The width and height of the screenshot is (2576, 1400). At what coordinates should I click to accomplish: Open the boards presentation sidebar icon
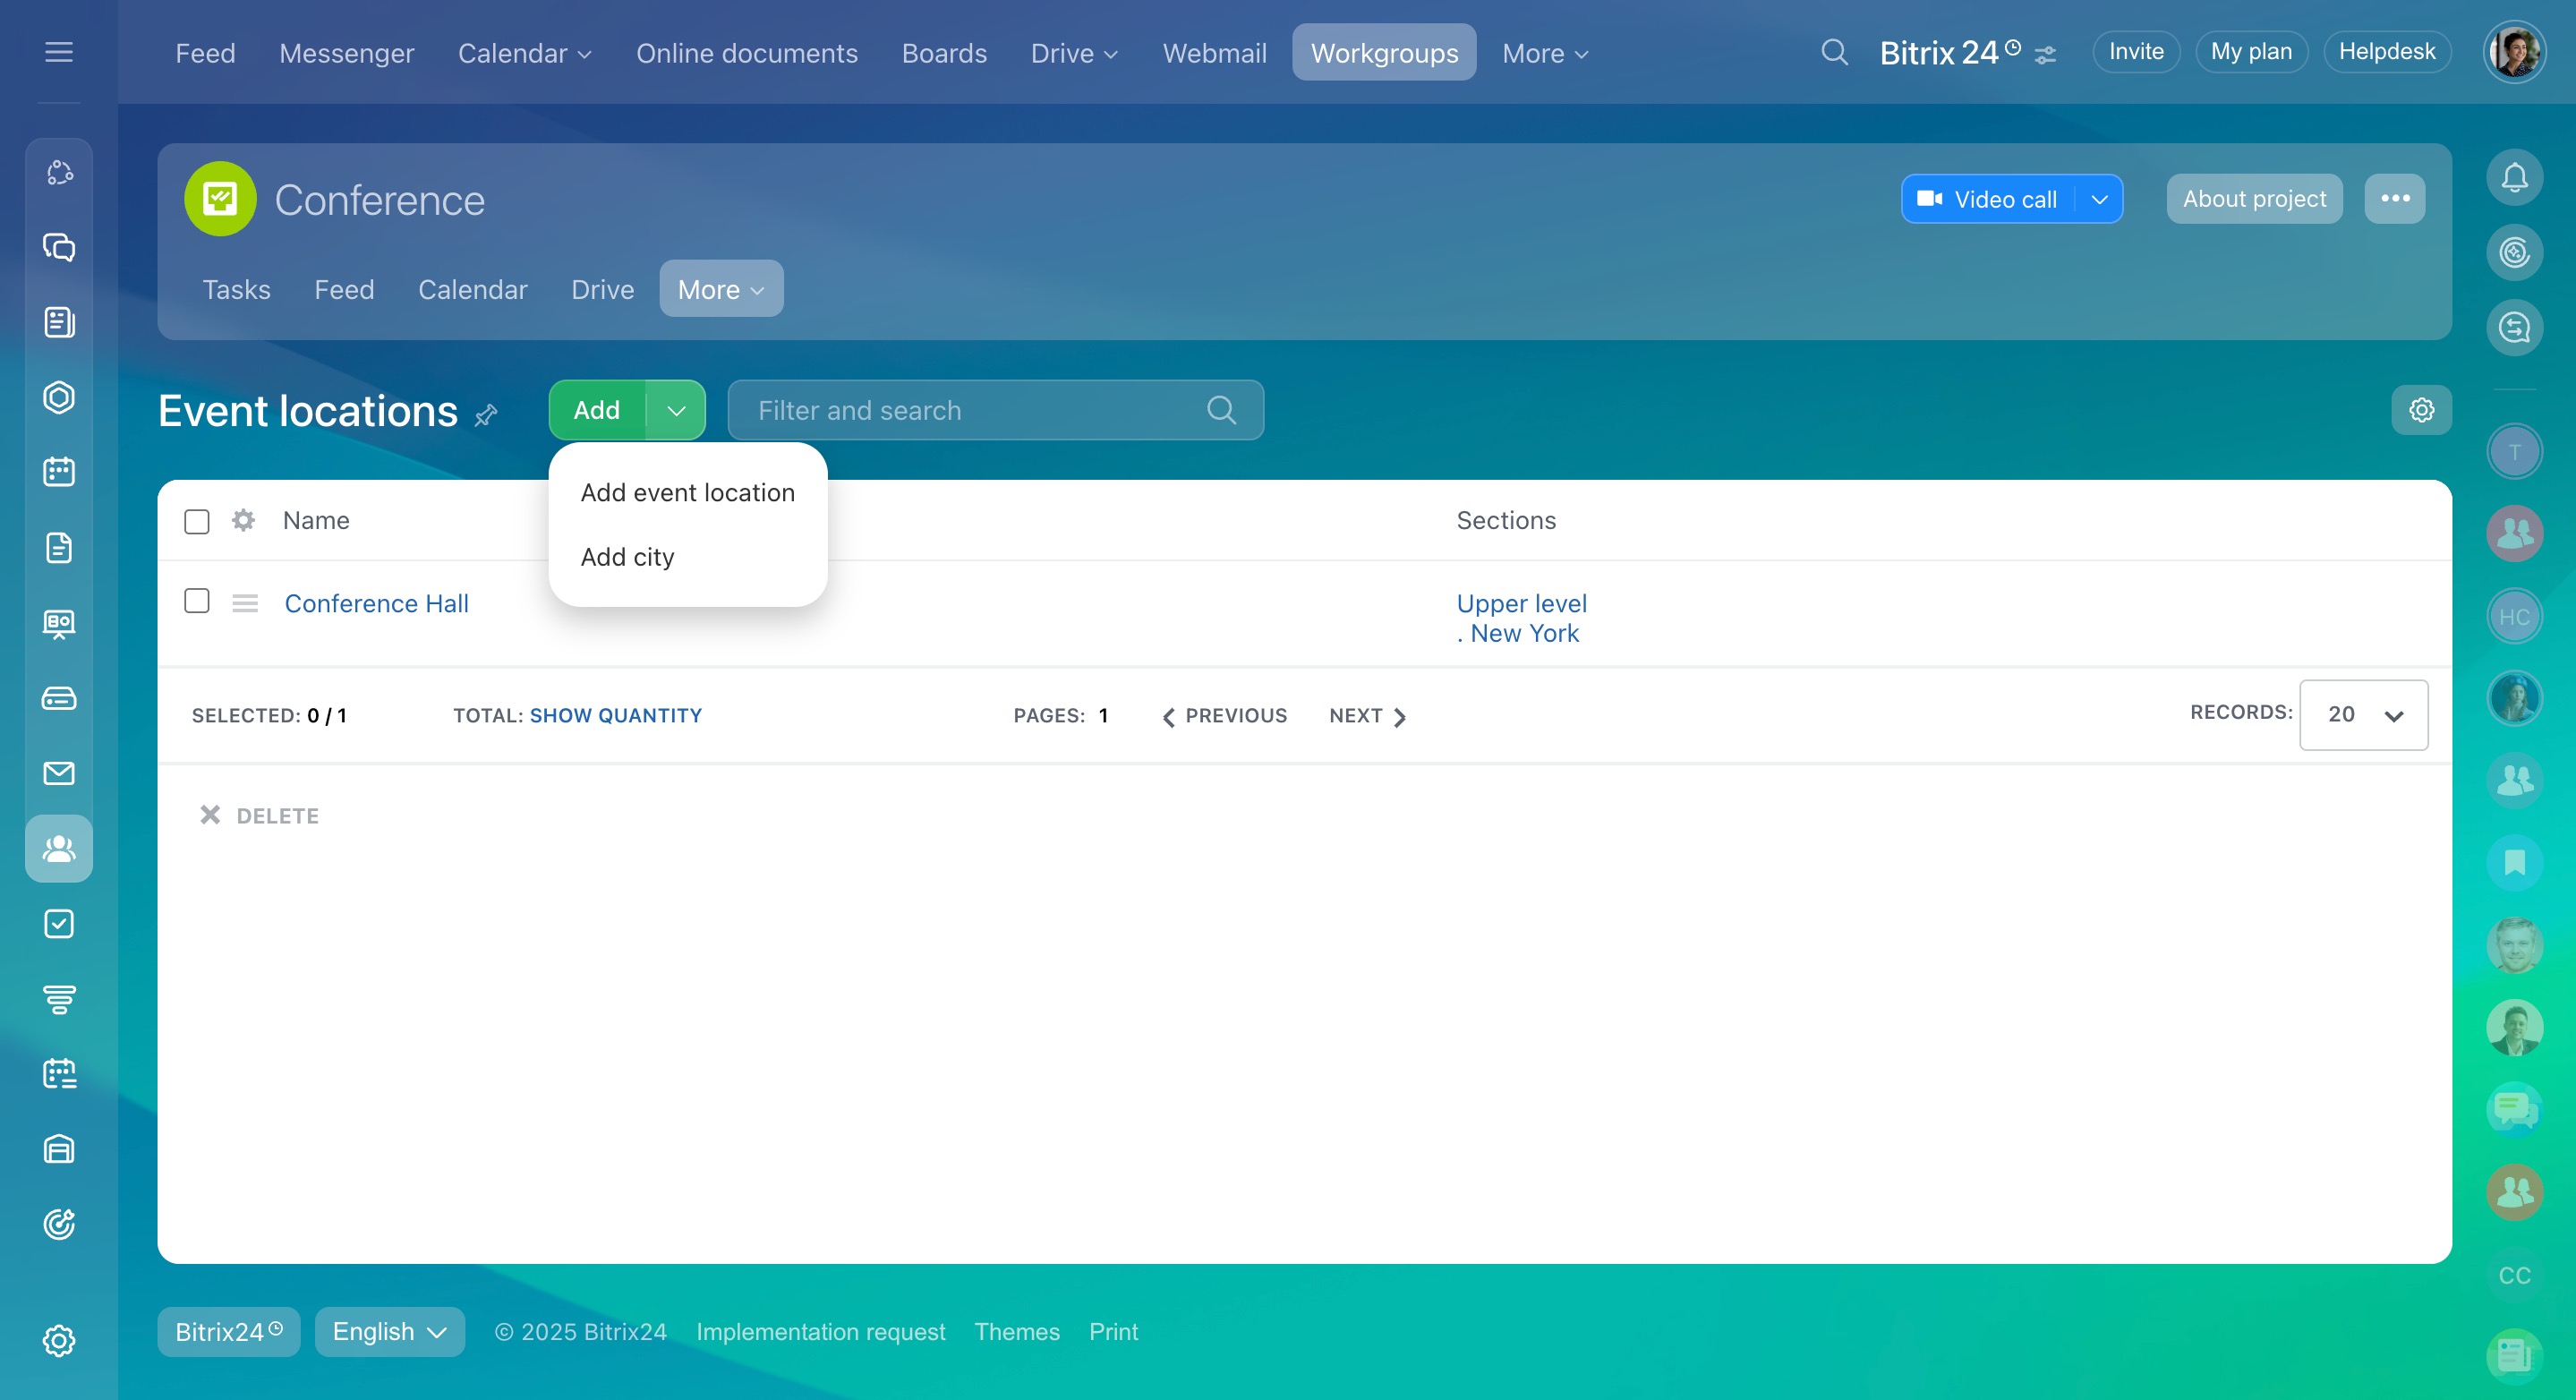tap(59, 623)
